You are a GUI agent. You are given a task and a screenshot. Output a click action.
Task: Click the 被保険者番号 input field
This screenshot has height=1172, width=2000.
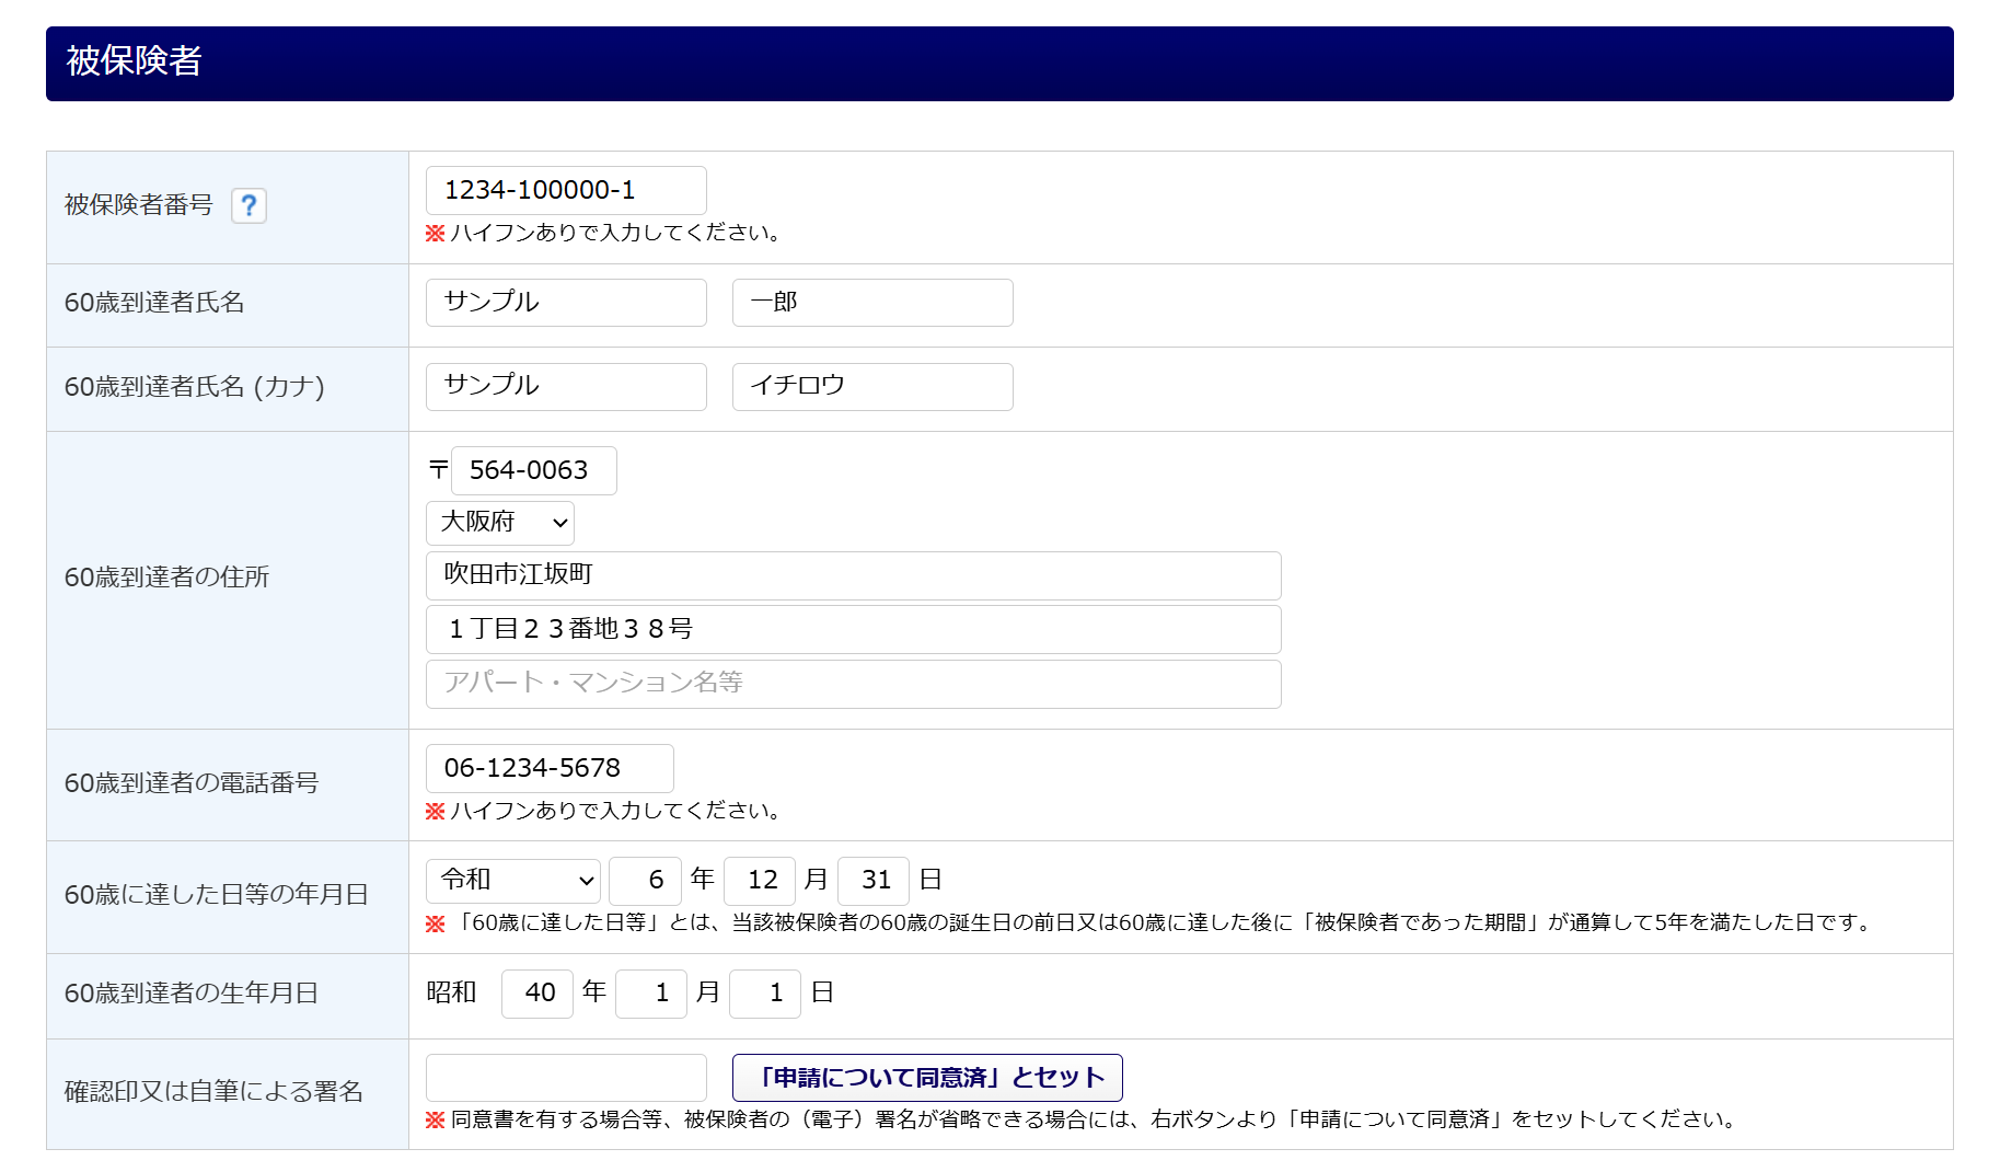566,190
